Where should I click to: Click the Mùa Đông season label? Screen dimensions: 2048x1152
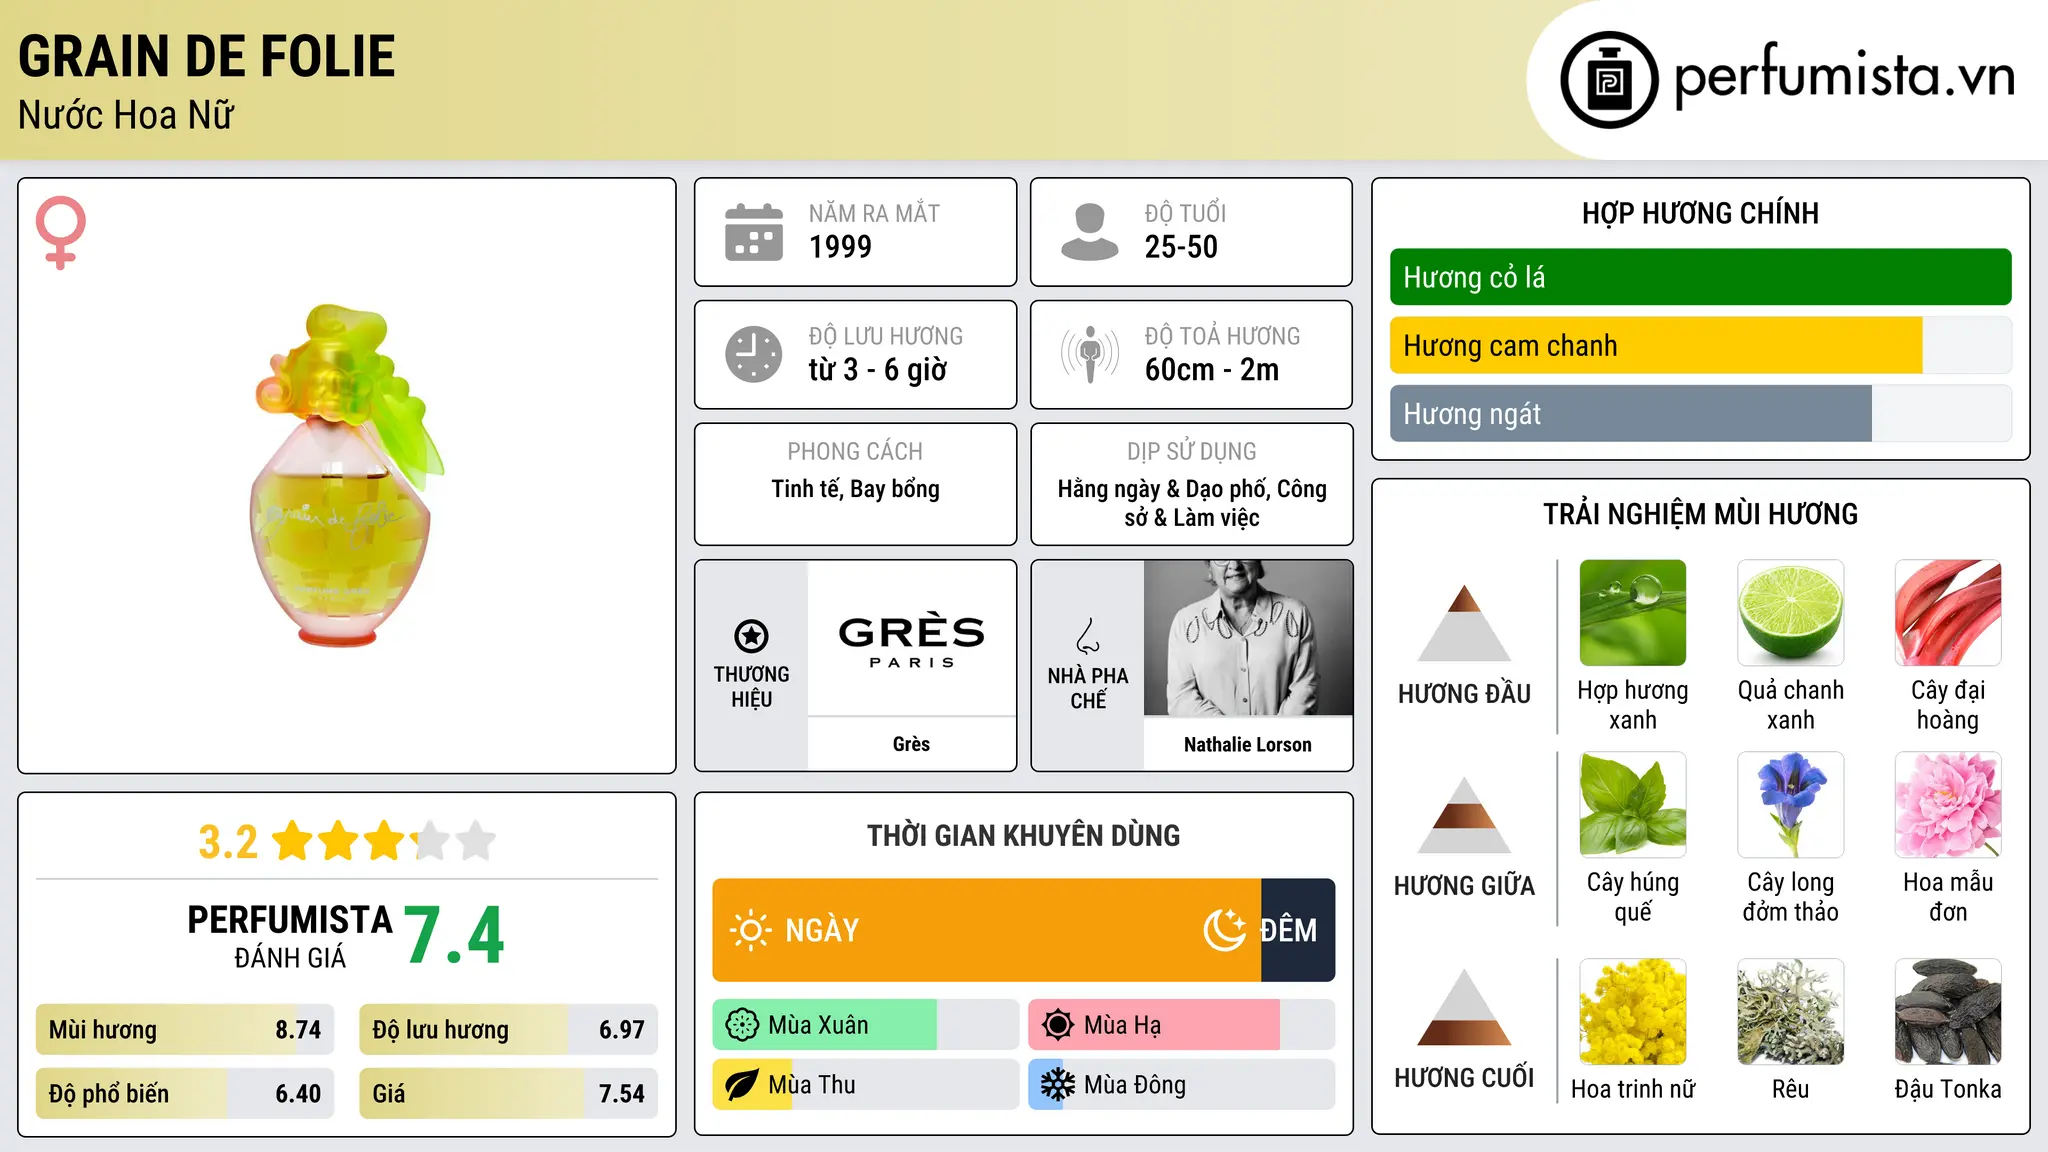tap(1135, 1085)
